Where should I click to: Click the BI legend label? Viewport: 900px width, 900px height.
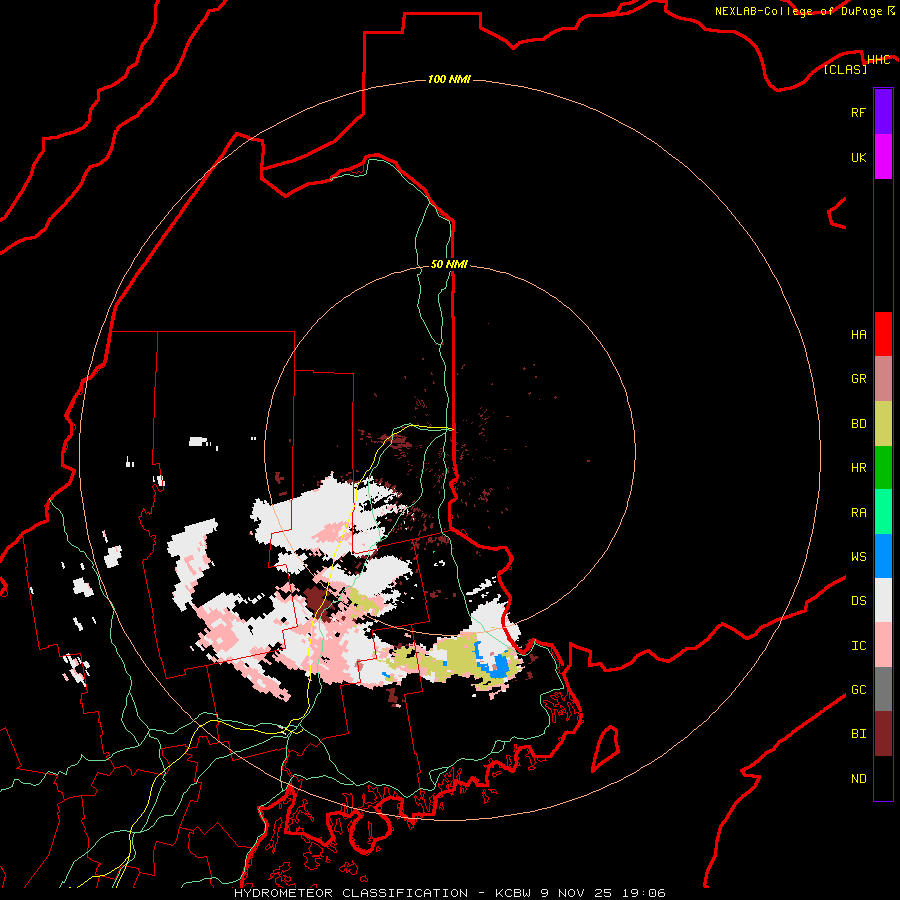pos(858,734)
